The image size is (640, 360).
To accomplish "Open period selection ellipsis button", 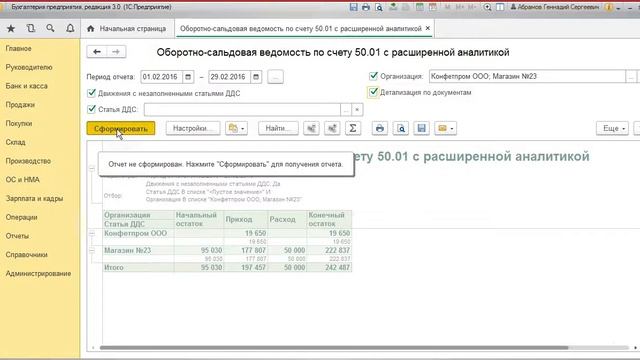I will 276,77.
